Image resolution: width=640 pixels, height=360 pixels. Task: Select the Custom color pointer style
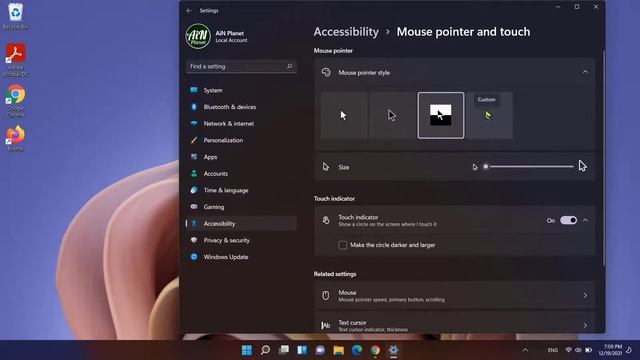tap(490, 116)
